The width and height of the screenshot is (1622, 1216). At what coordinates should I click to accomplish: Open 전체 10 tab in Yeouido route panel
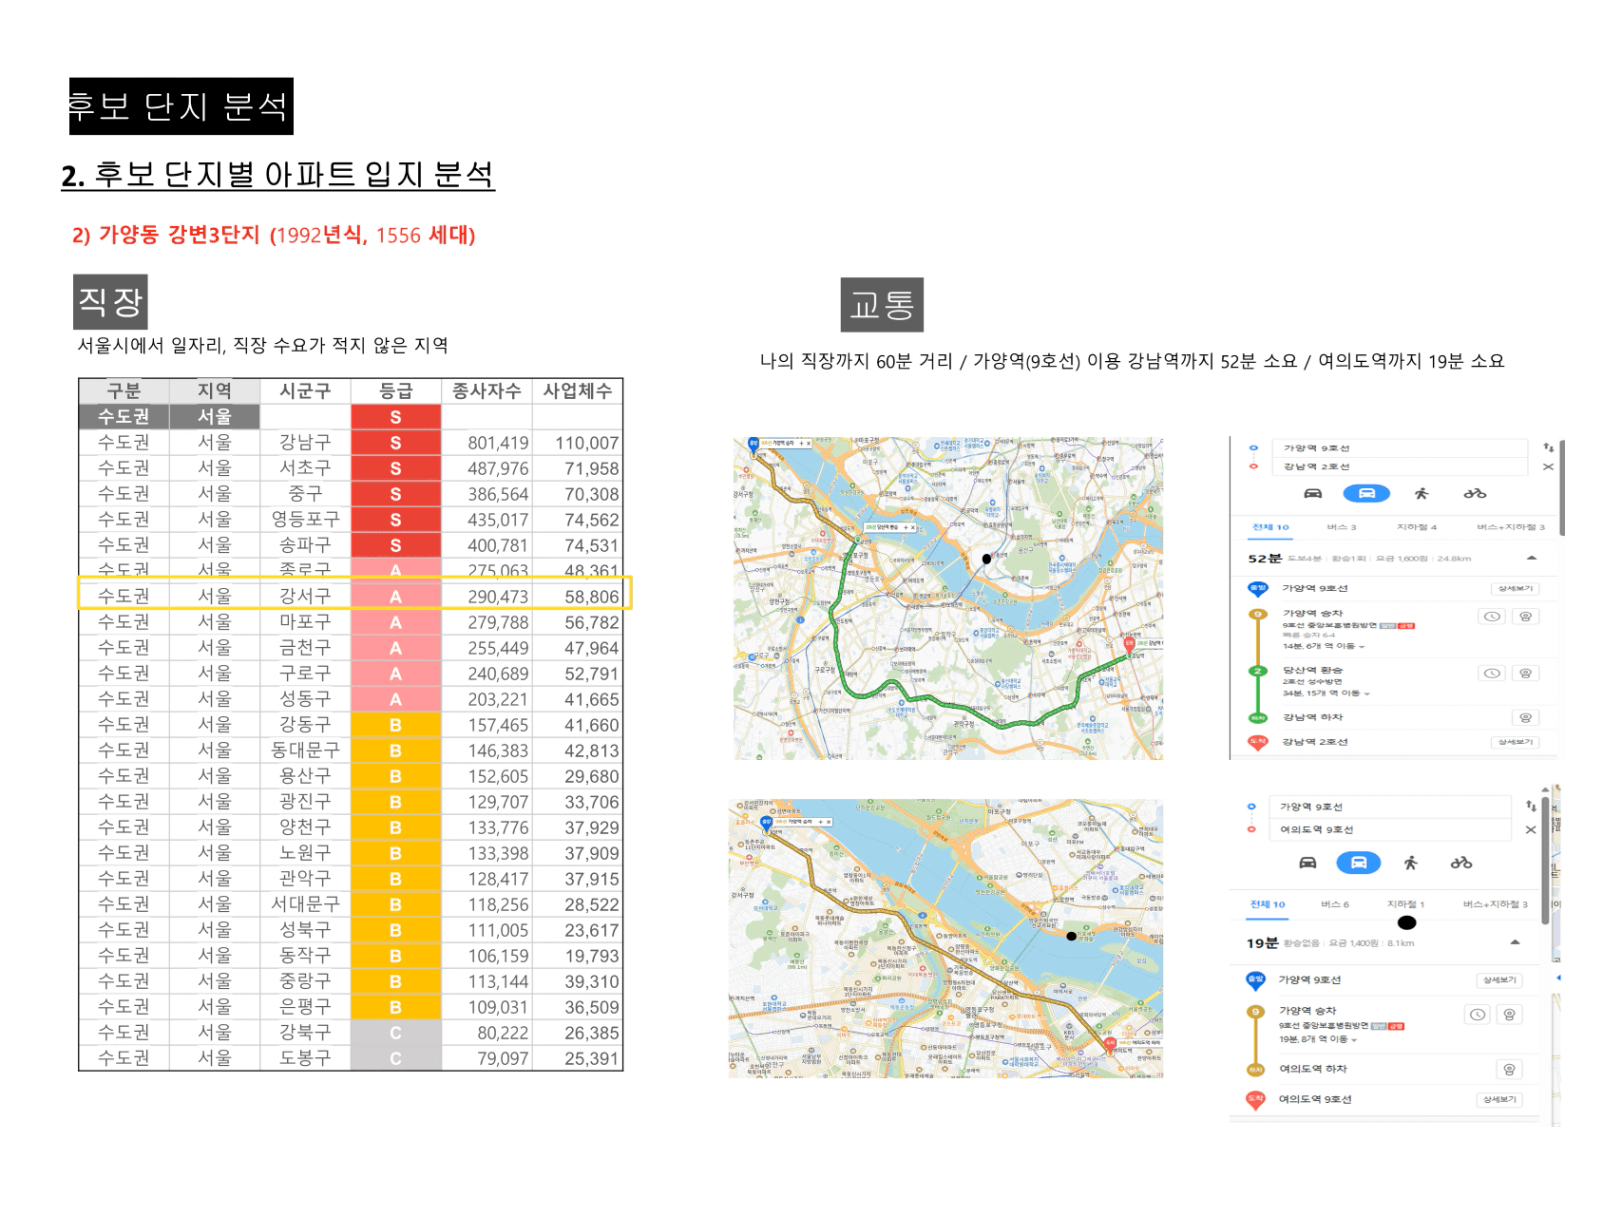coord(1267,904)
